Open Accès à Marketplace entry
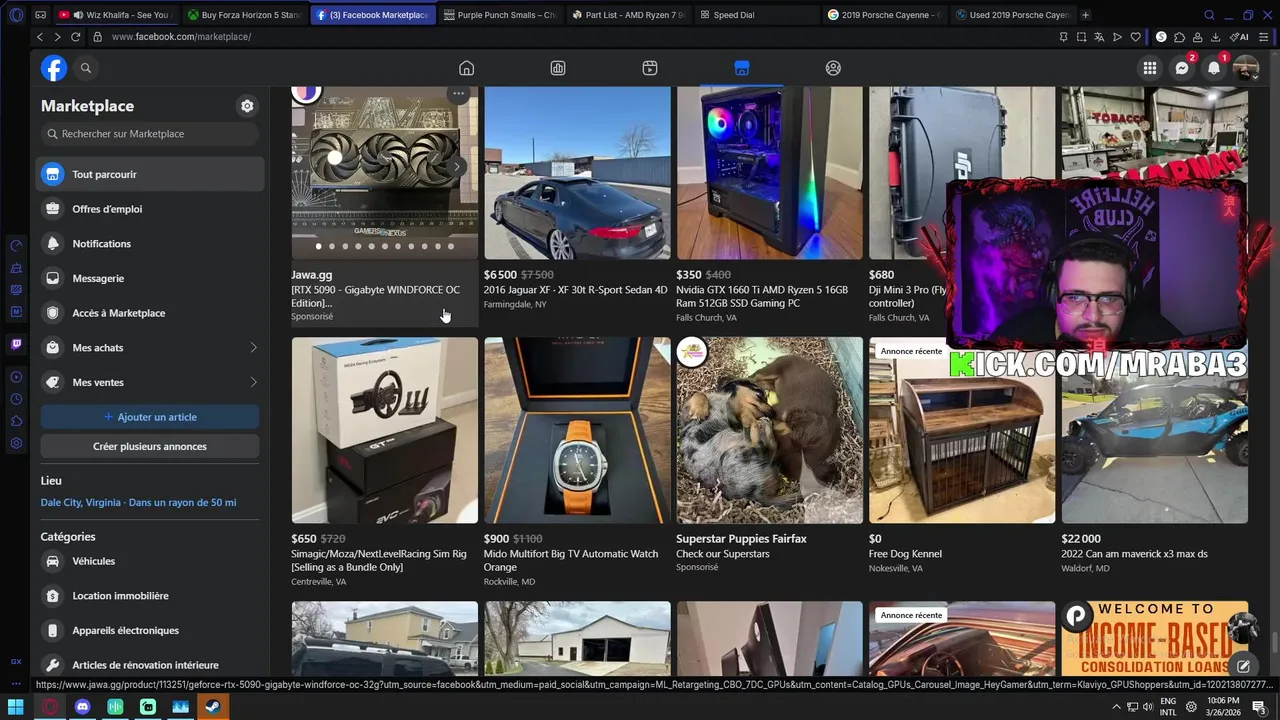 click(150, 313)
